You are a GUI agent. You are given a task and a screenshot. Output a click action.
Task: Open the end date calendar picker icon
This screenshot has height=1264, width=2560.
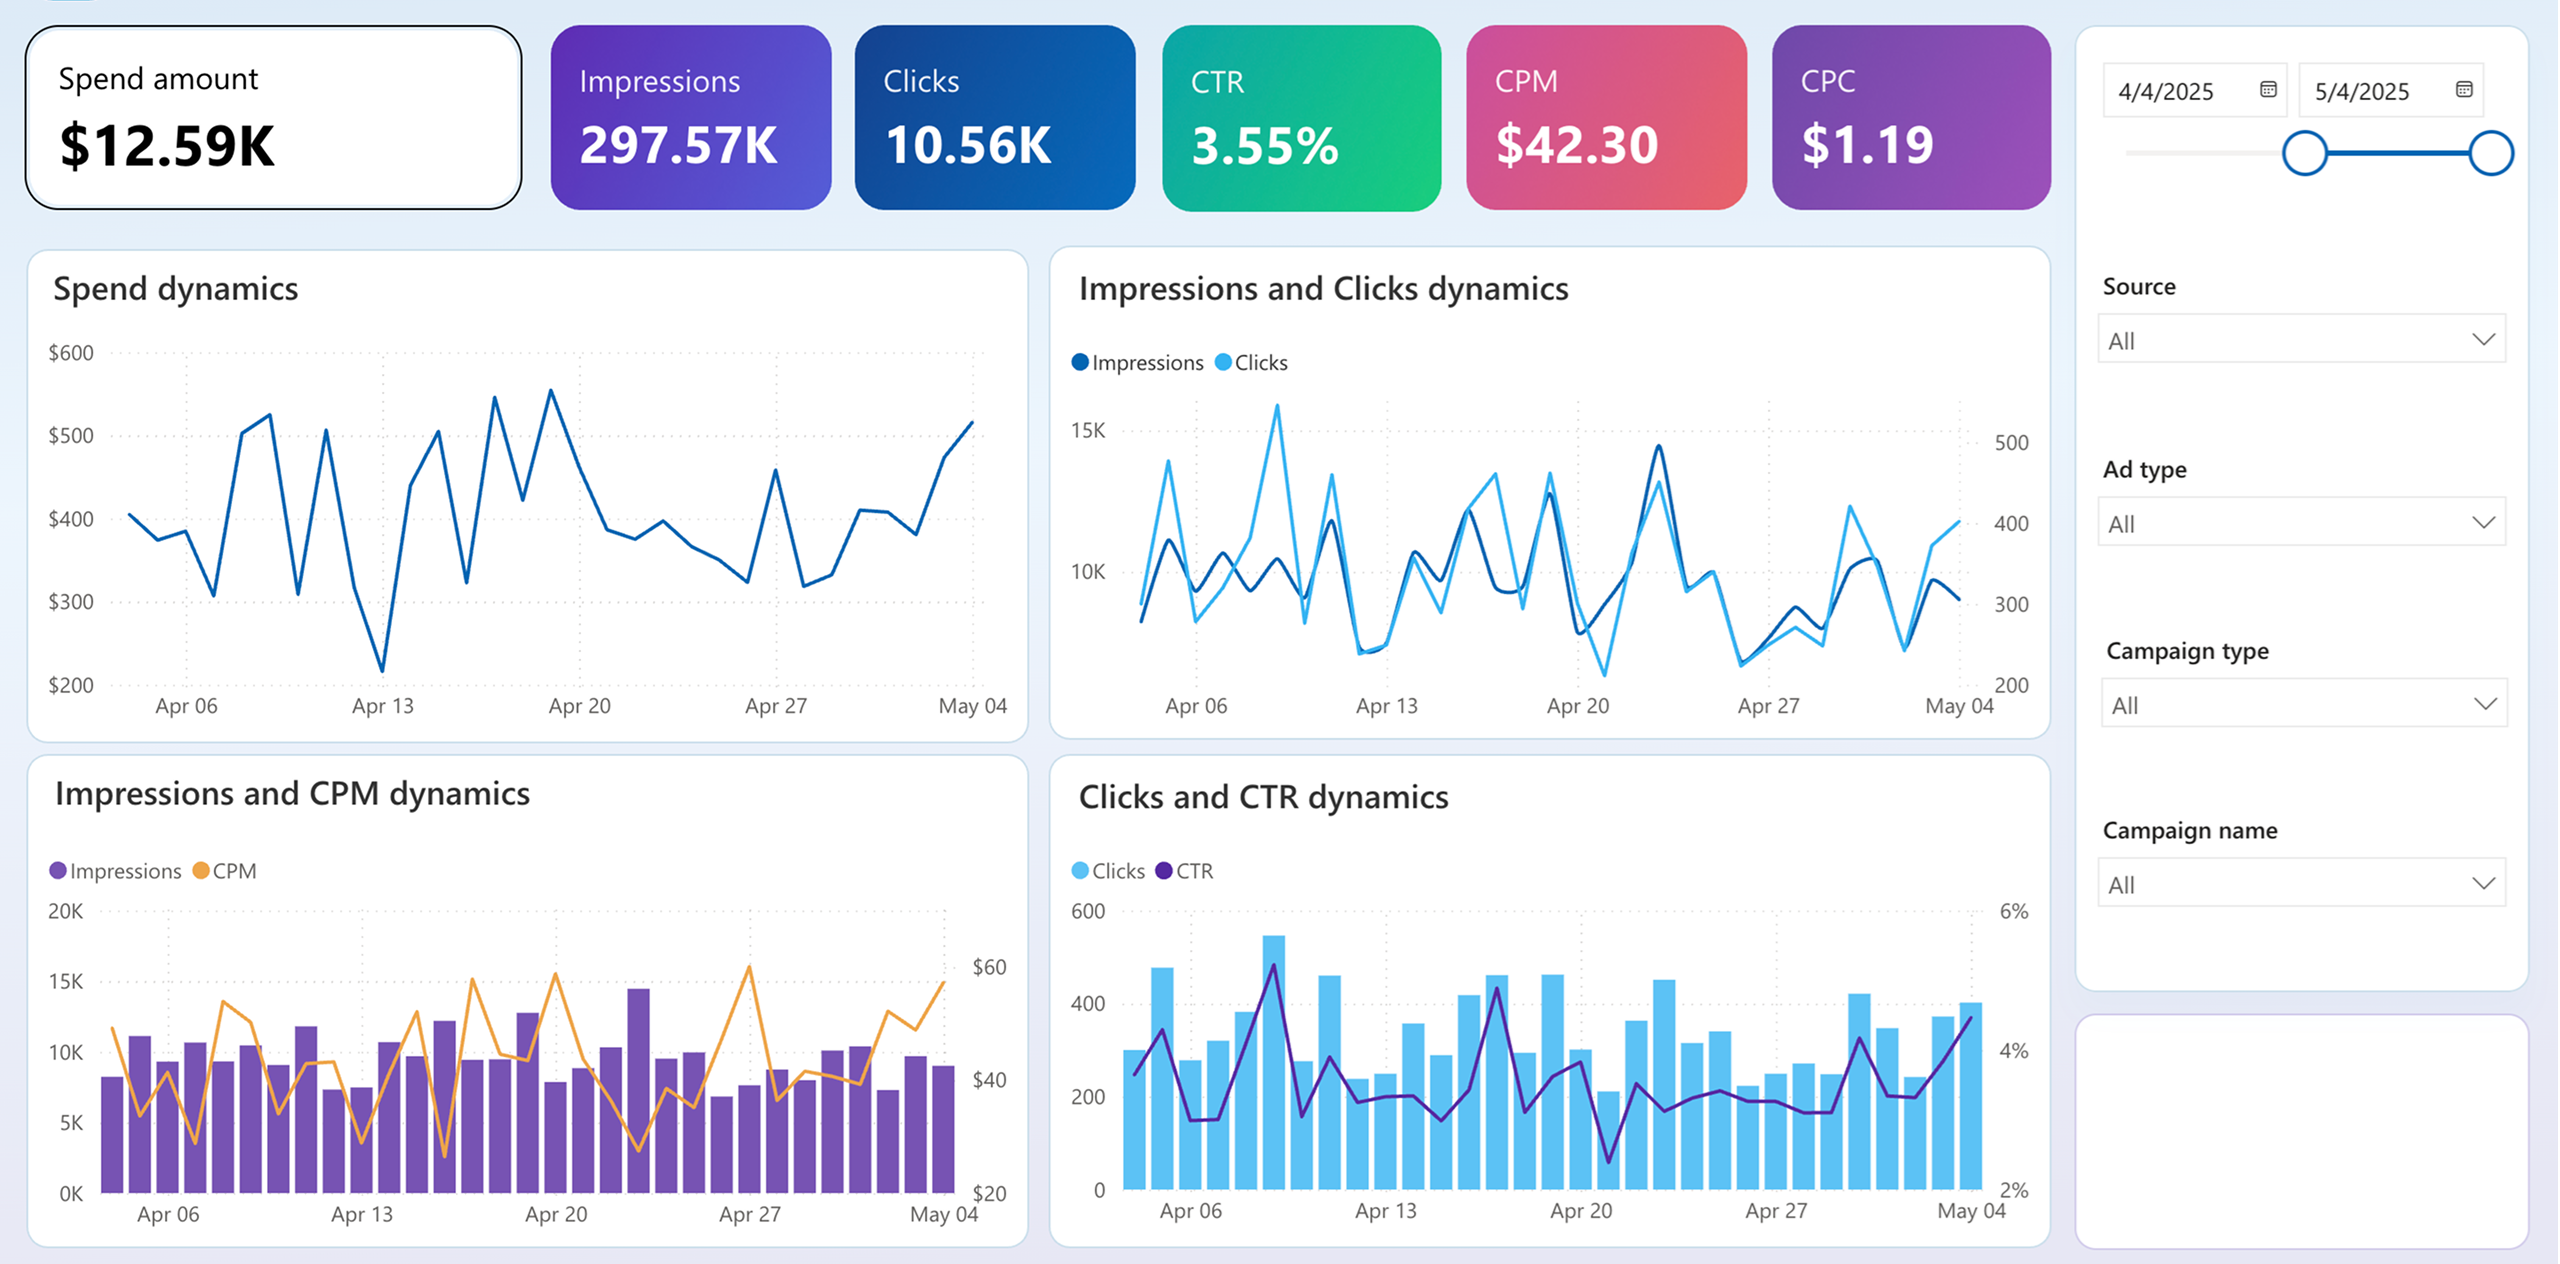pos(2464,90)
